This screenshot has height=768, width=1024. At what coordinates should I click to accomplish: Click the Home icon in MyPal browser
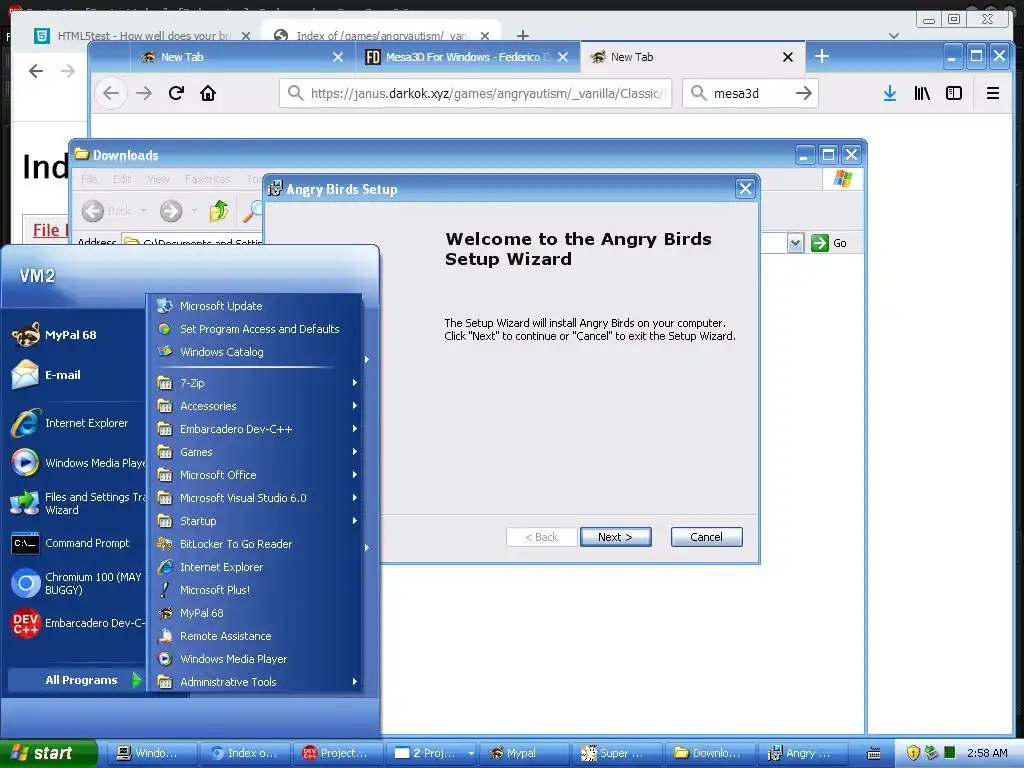[208, 93]
